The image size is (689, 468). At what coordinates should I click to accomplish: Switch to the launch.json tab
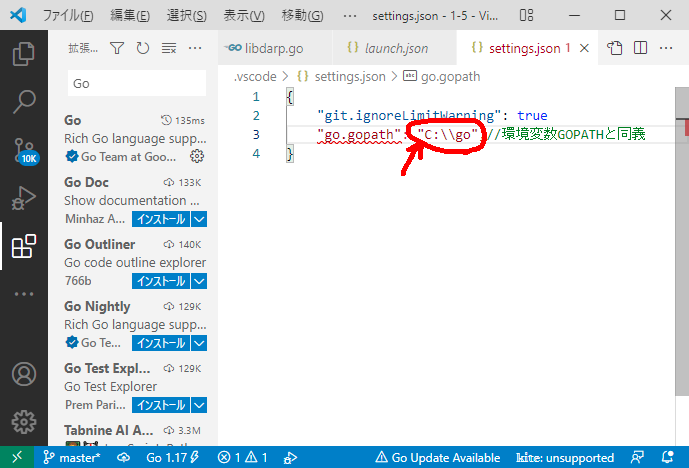[388, 48]
